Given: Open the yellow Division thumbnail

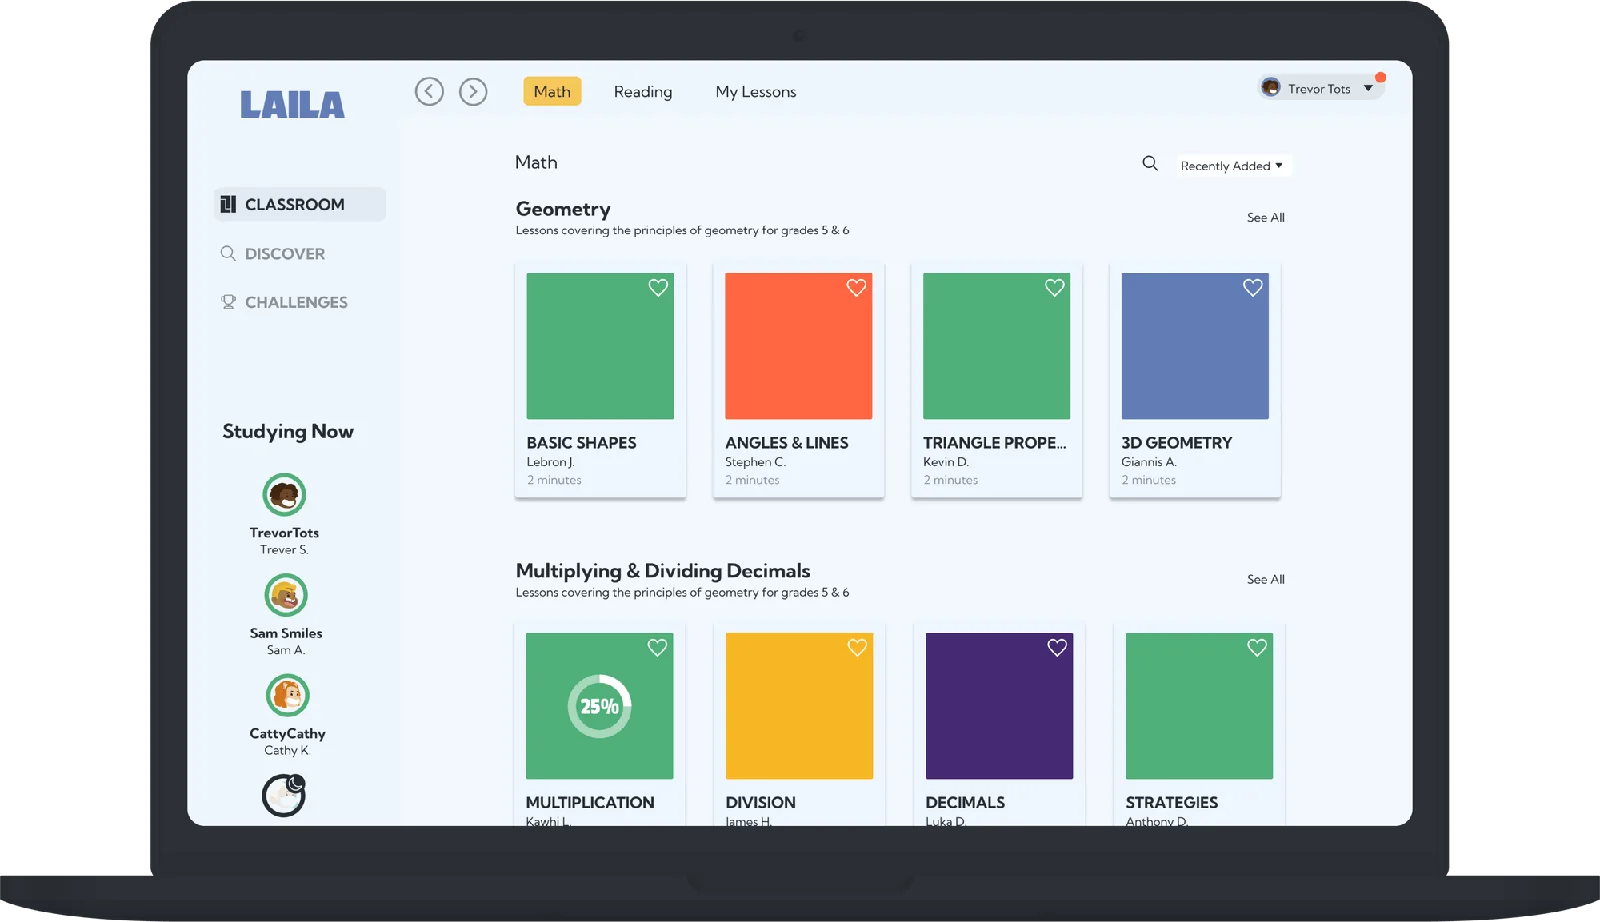Looking at the screenshot, I should pyautogui.click(x=799, y=706).
